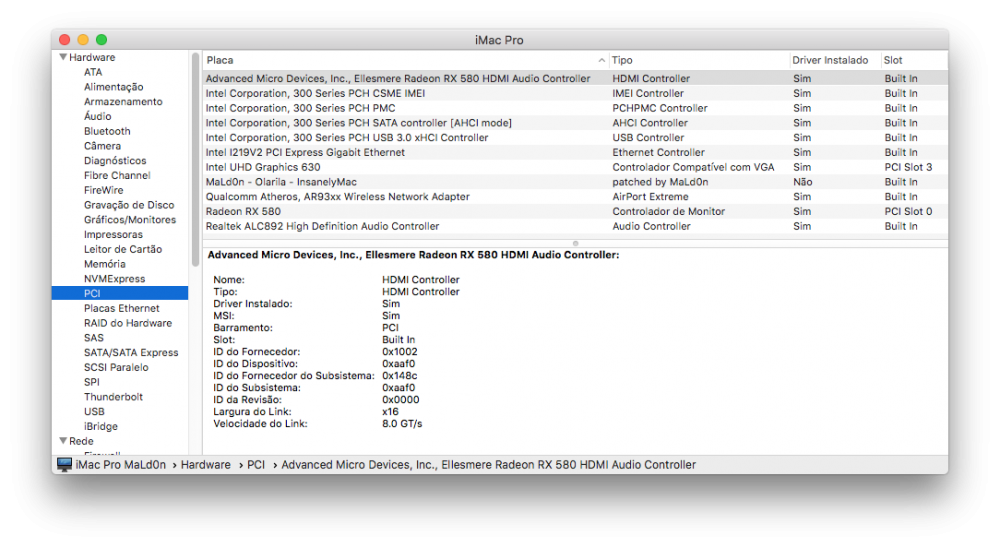The image size is (1000, 548).
Task: Click 'Controlador Compatível com VGA' cell
Action: pyautogui.click(x=693, y=167)
